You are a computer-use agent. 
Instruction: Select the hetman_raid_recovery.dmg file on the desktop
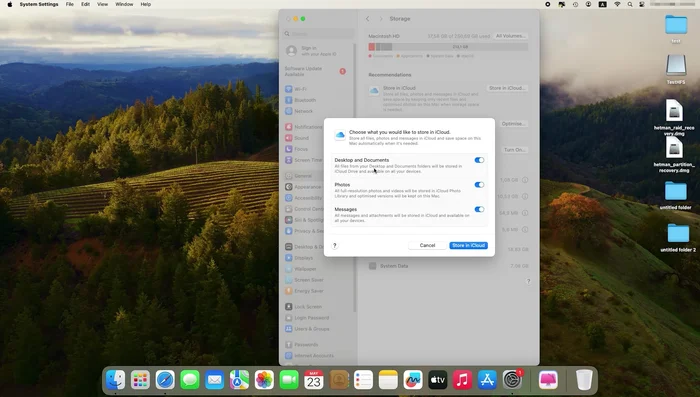pos(674,117)
